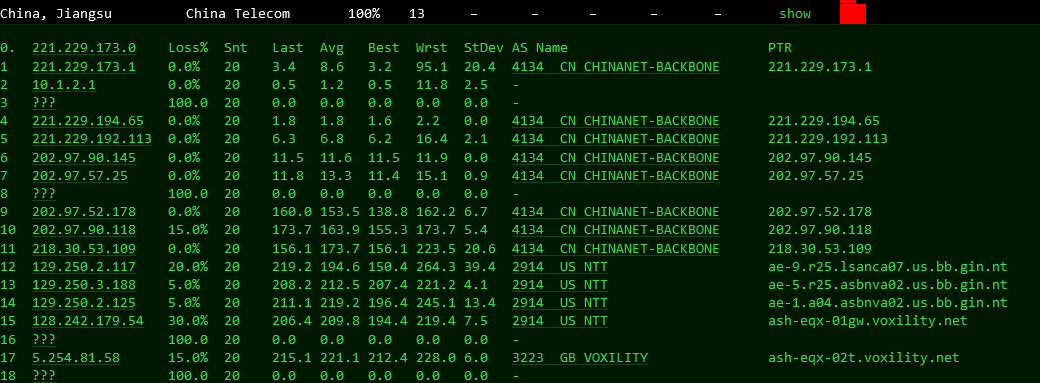
Task: Click the red loss bar indicator
Action: click(853, 12)
